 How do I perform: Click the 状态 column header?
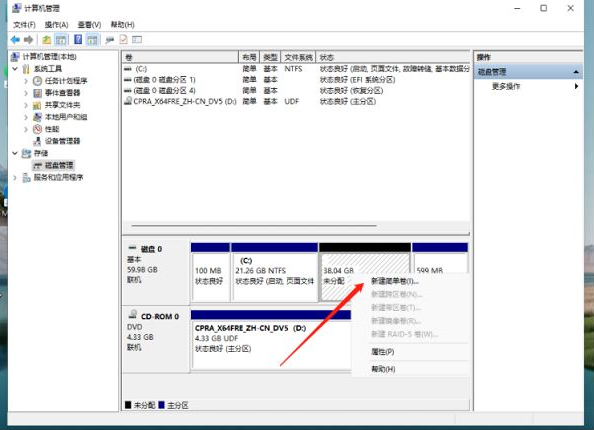point(392,57)
